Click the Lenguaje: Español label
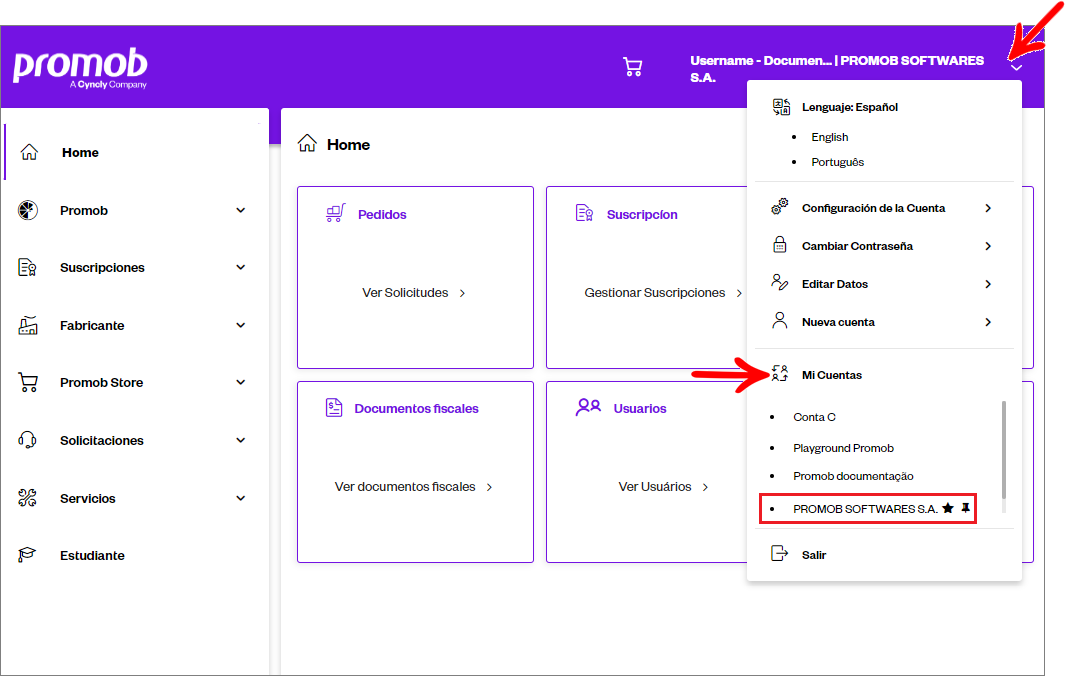Image resolution: width=1066 pixels, height=676 pixels. [850, 107]
